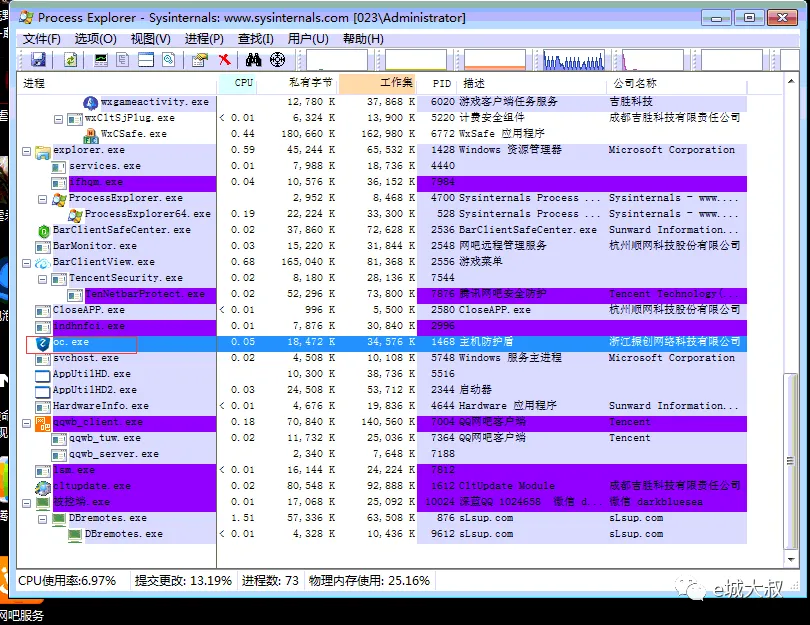Select the Find Window's Process crosshair icon

(x=277, y=60)
